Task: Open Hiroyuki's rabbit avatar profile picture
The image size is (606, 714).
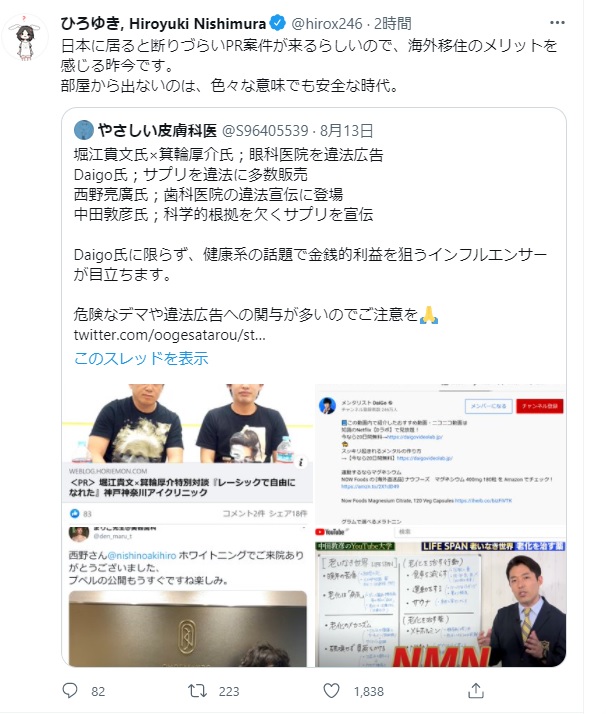Action: tap(26, 37)
